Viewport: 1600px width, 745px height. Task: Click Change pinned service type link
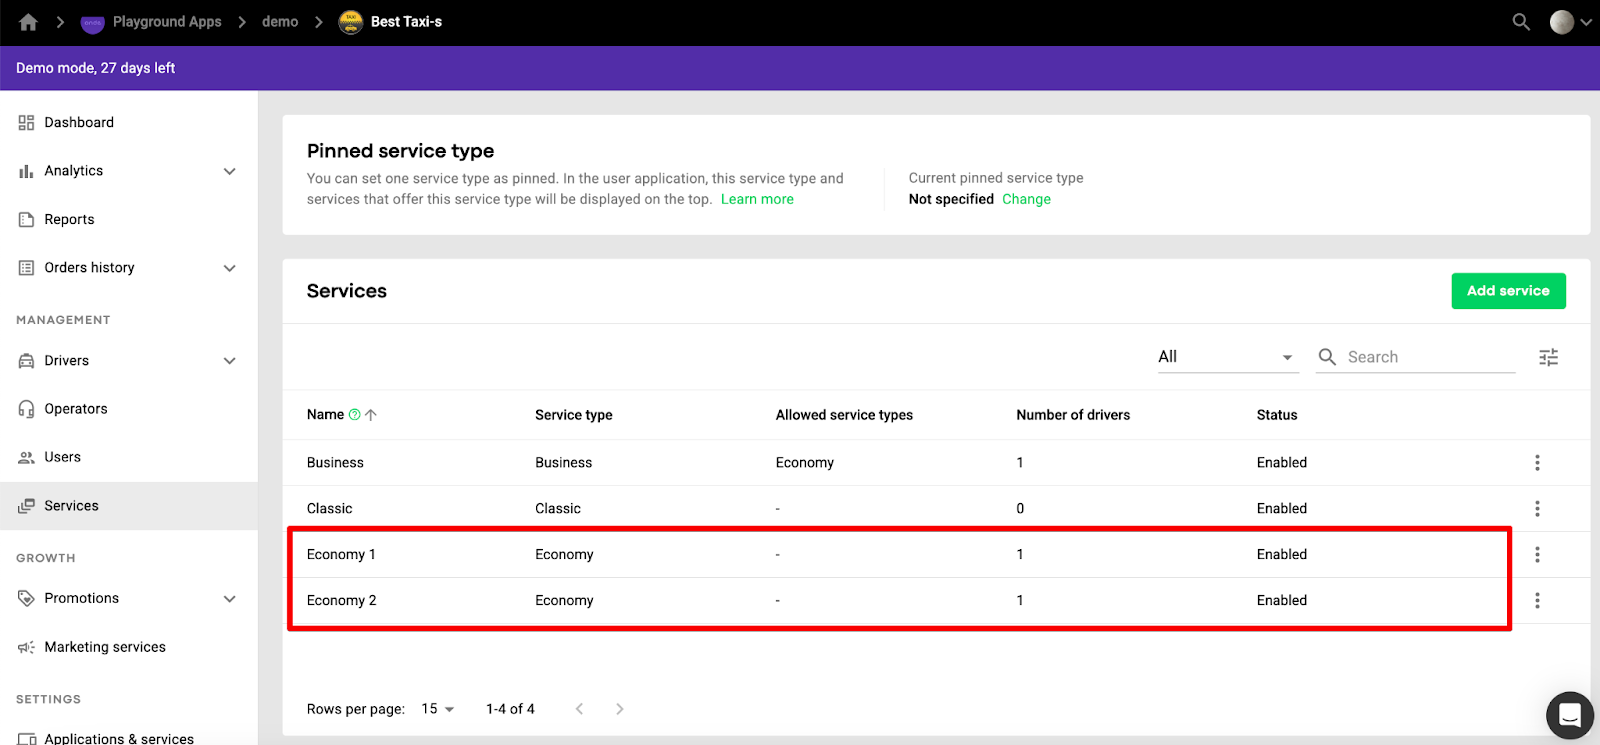1026,200
